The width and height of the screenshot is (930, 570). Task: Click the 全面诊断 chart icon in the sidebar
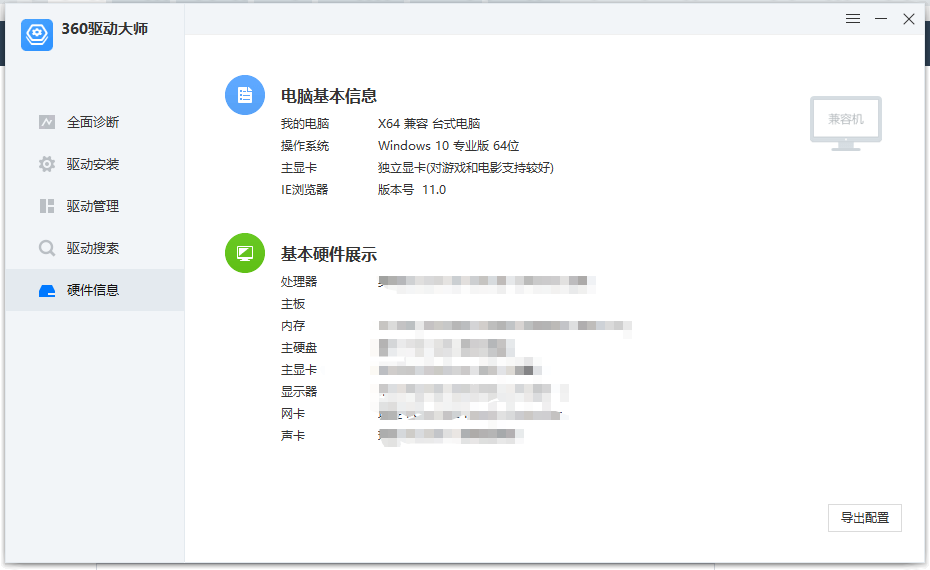(47, 122)
